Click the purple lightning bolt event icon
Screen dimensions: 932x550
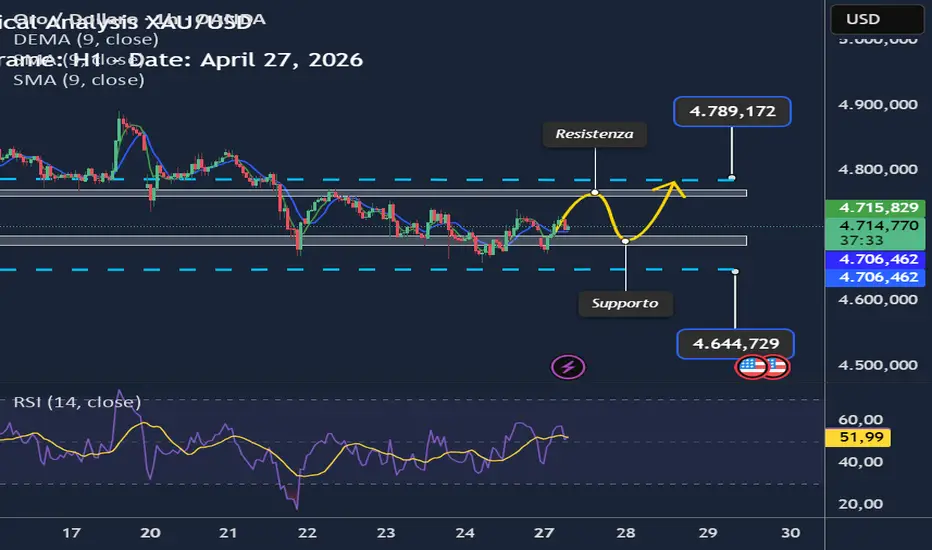[x=568, y=367]
